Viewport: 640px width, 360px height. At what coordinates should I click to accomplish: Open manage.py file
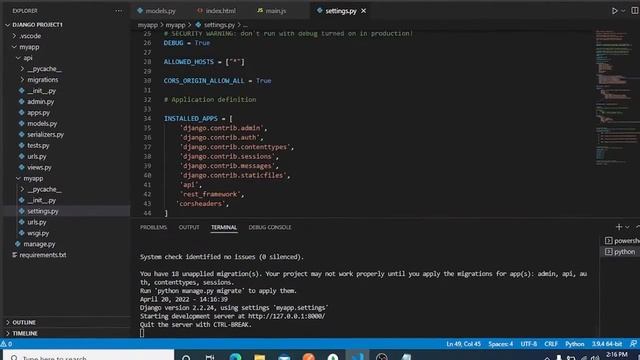(x=39, y=244)
